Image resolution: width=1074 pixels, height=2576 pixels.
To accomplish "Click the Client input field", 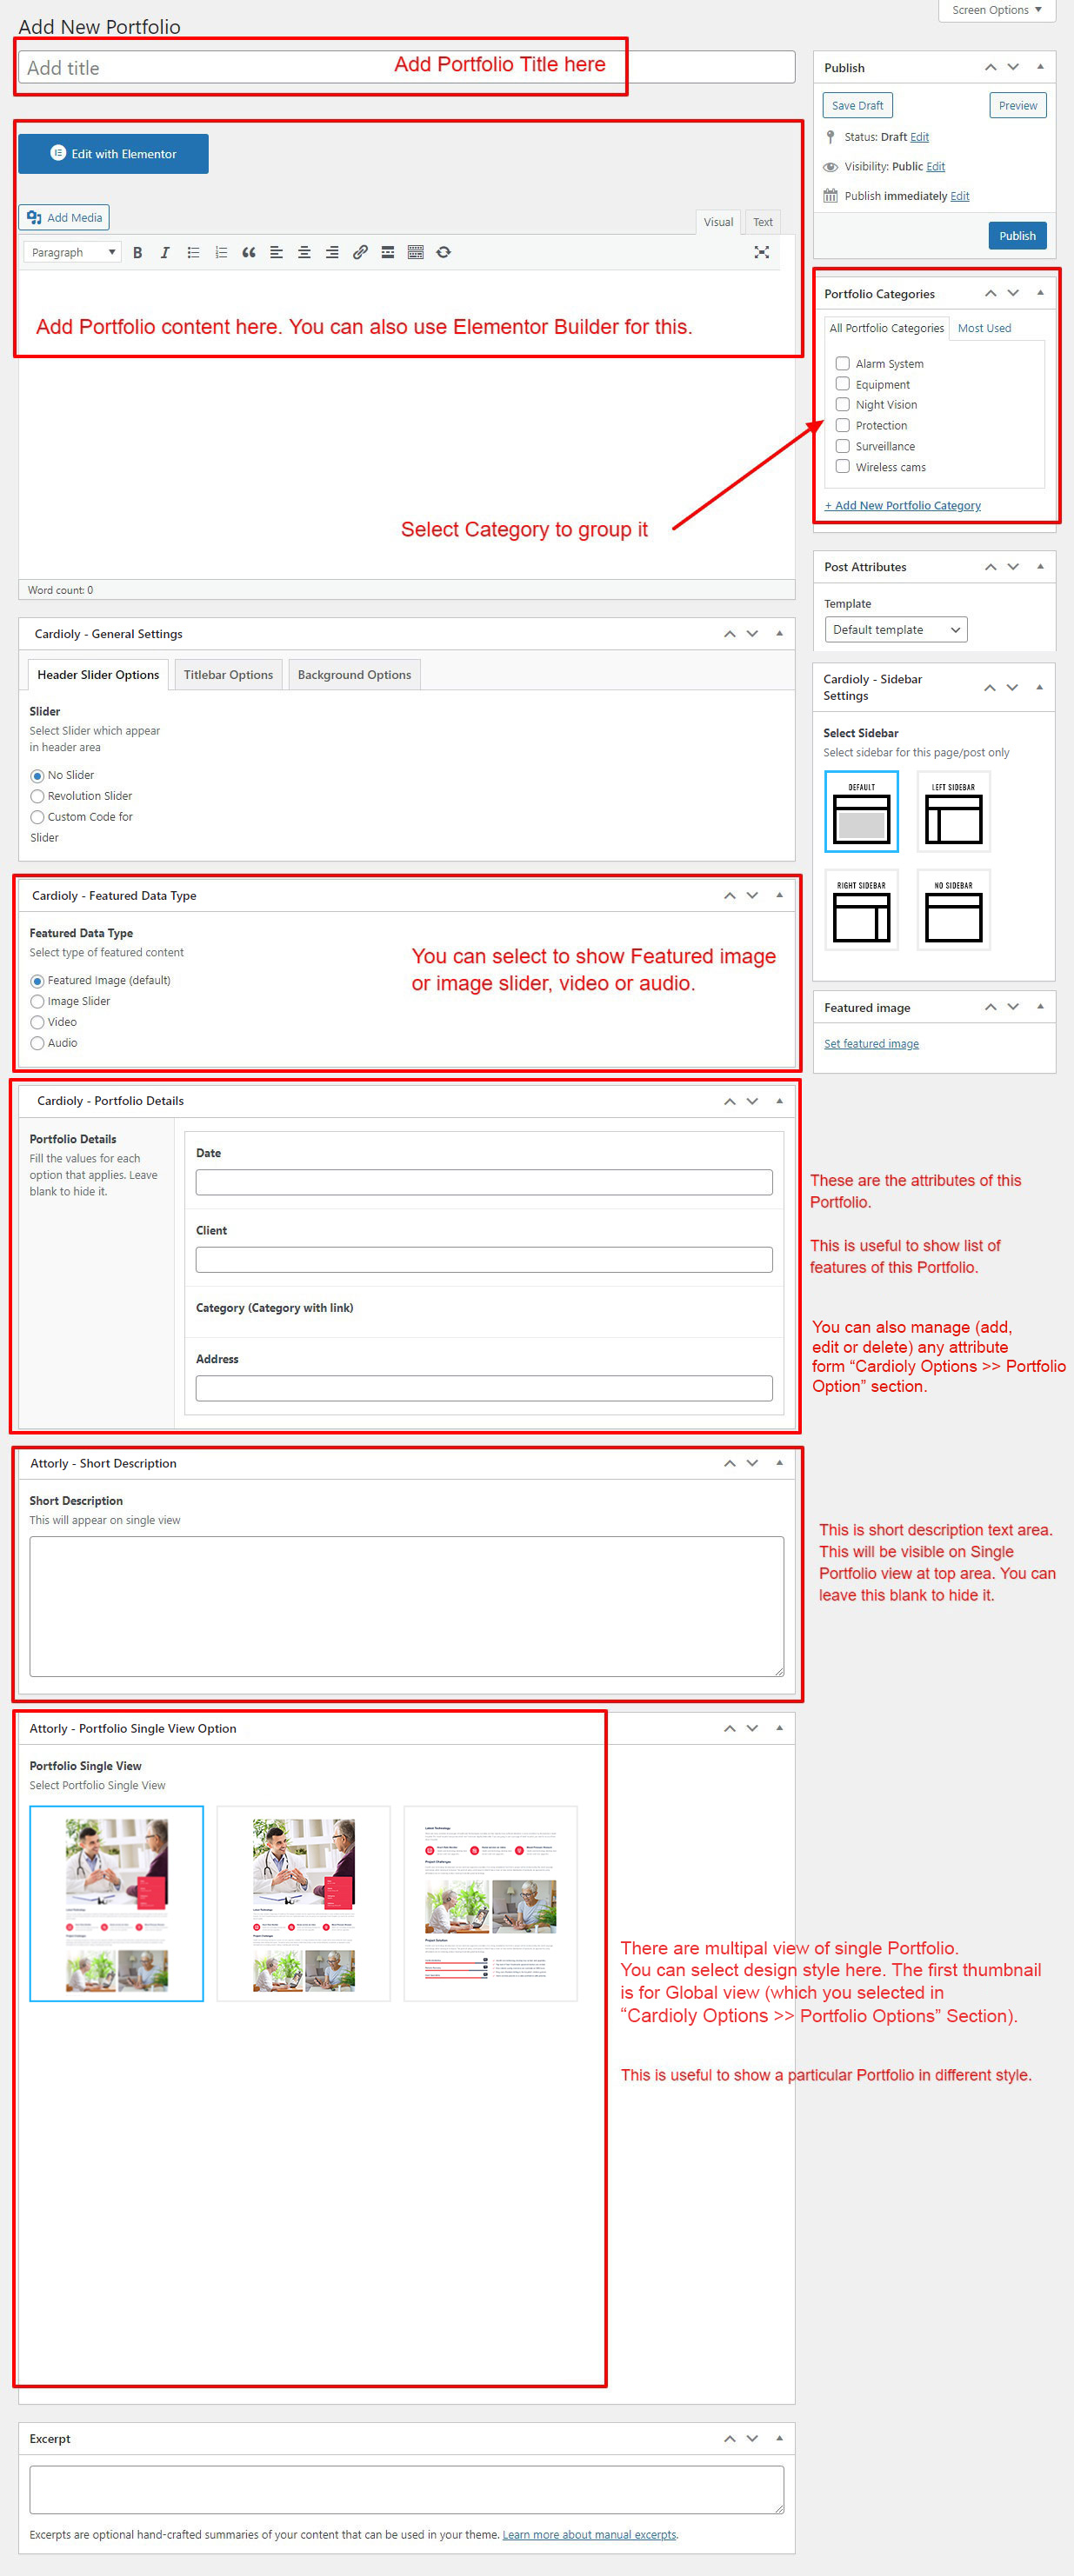I will tap(484, 1260).
